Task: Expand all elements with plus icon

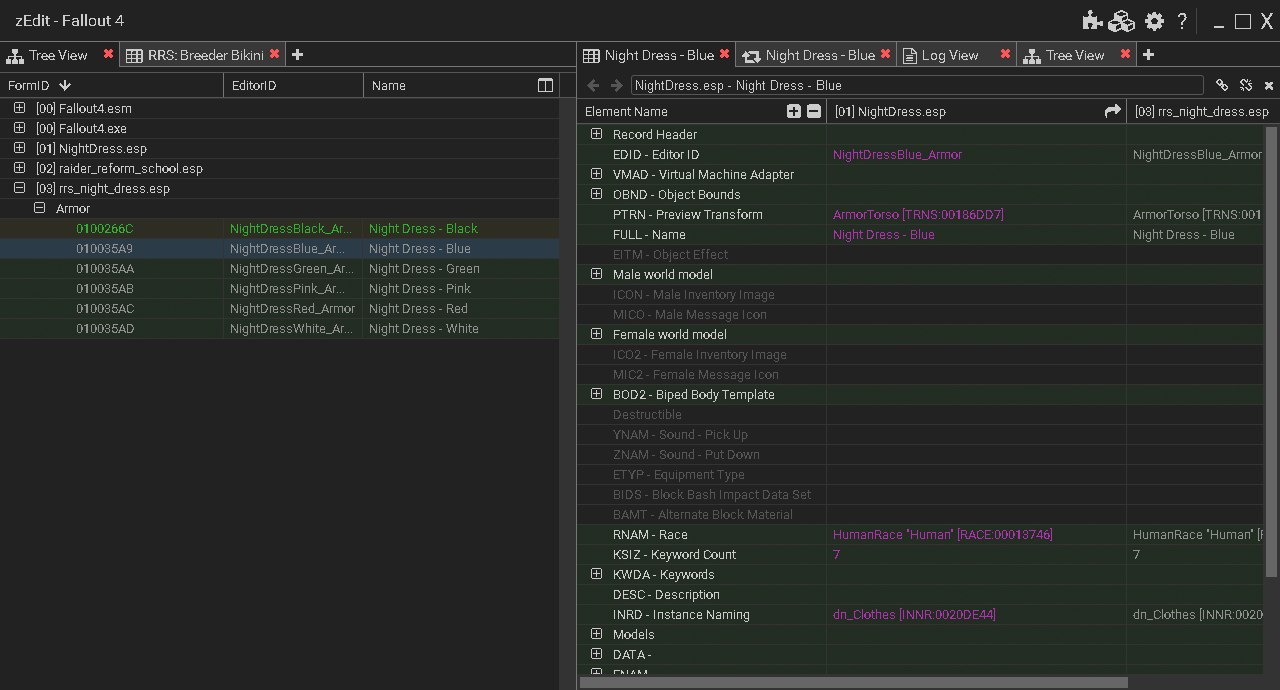Action: click(794, 111)
